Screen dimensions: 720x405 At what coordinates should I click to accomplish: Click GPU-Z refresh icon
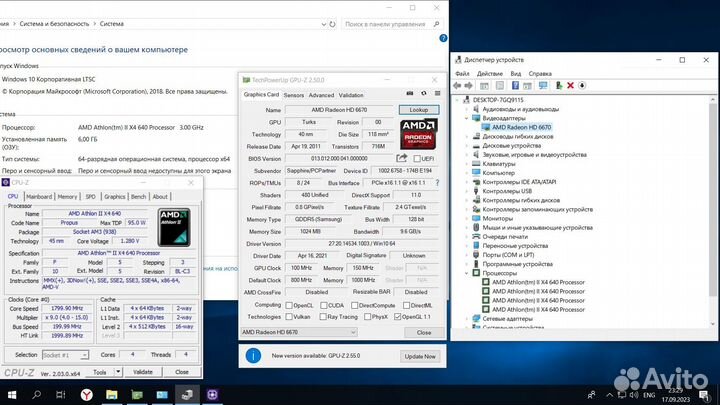(423, 94)
